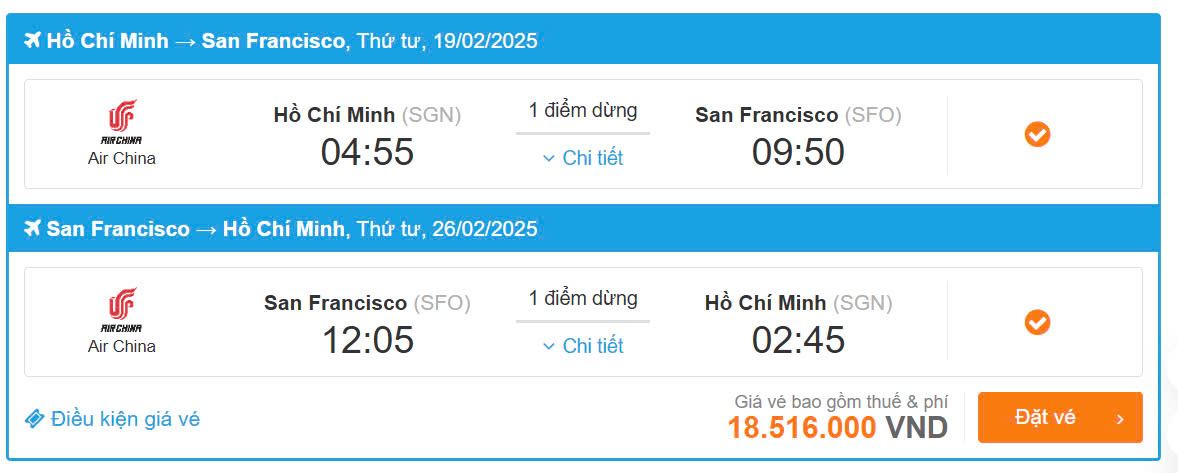Click airplane icon in return flight header
This screenshot has height=473, width=1178.
pos(31,229)
